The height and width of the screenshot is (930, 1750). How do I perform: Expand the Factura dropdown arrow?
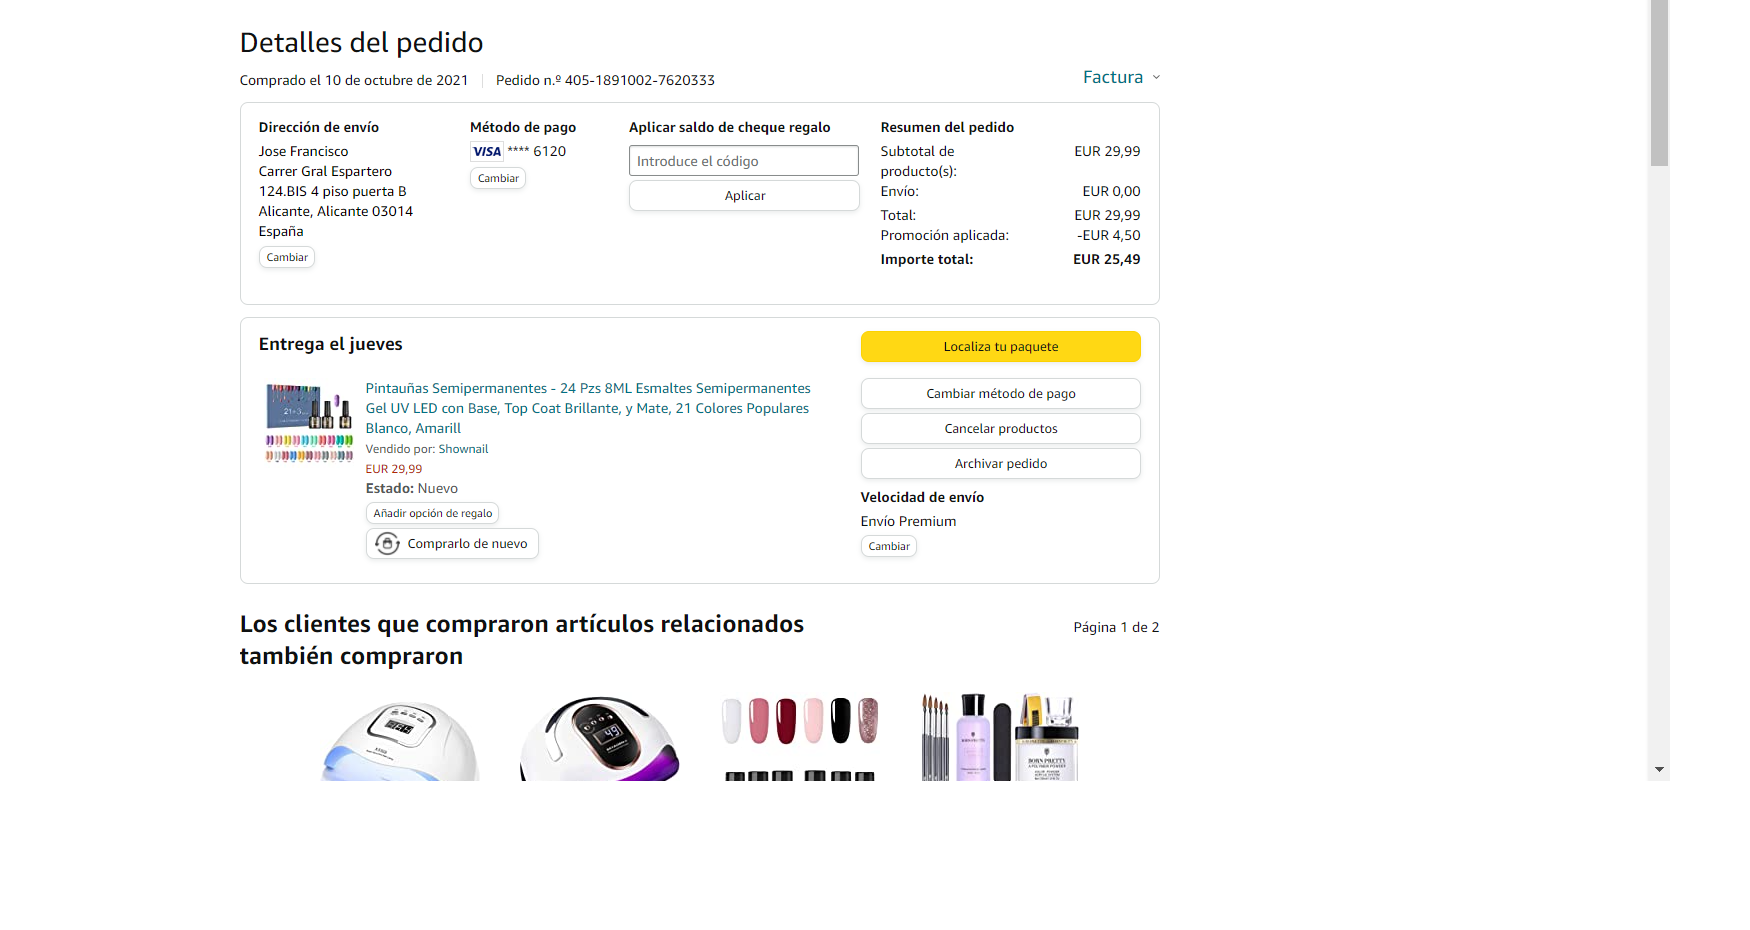[1156, 77]
